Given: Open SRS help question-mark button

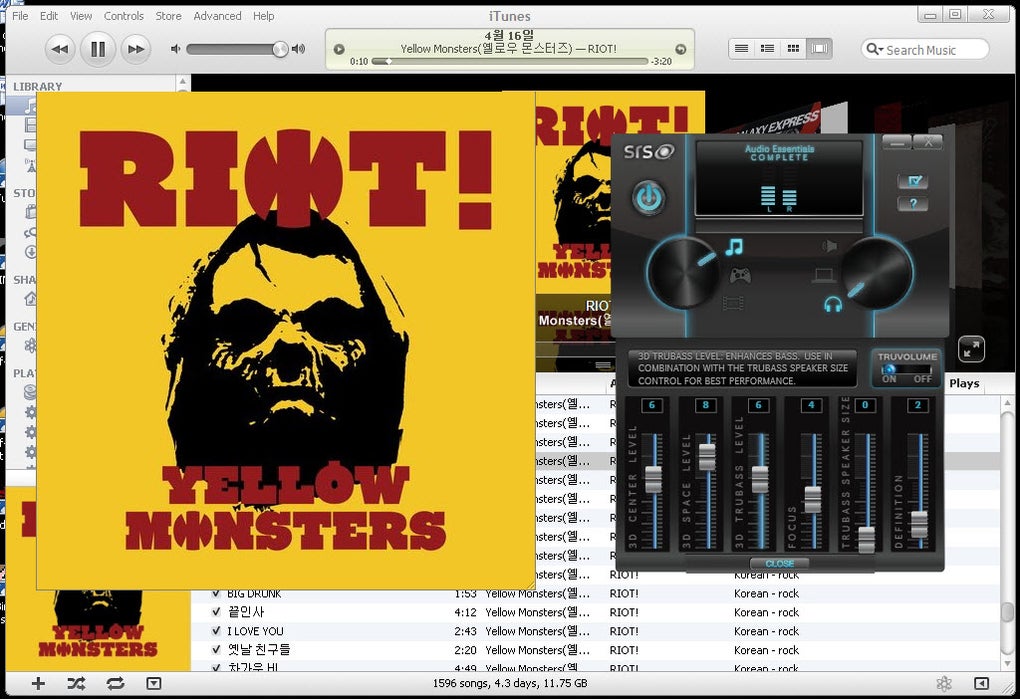Looking at the screenshot, I should click(x=913, y=204).
